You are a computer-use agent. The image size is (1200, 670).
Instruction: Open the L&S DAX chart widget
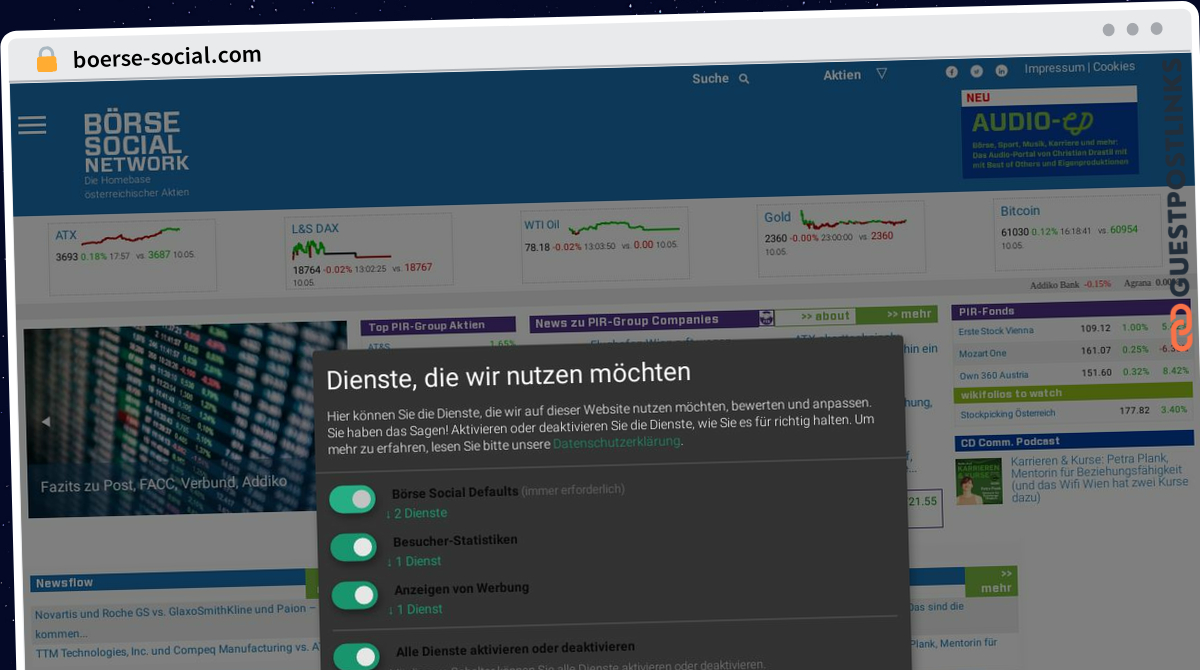pyautogui.click(x=370, y=252)
